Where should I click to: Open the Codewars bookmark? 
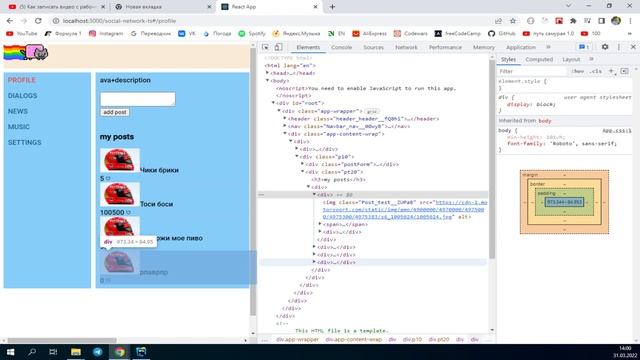pos(411,33)
